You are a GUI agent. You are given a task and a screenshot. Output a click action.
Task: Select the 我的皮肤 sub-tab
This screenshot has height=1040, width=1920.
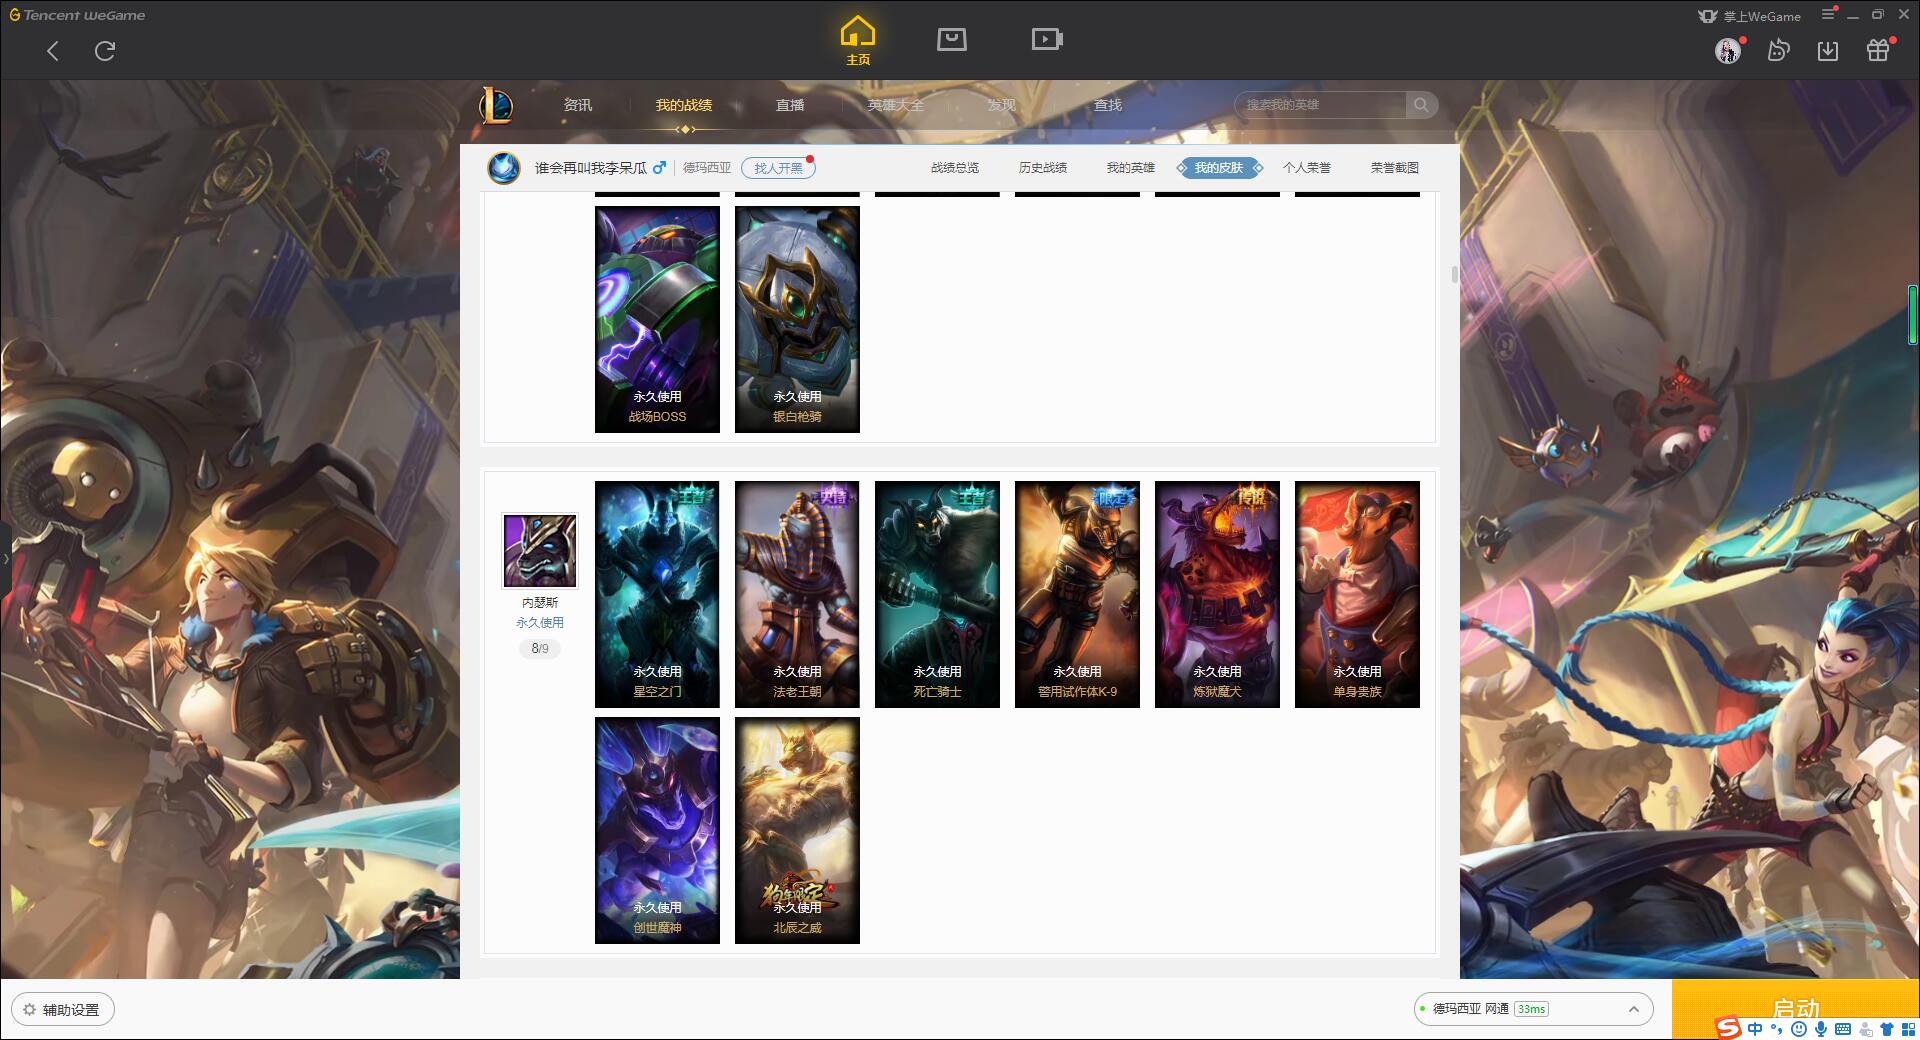[x=1219, y=168]
